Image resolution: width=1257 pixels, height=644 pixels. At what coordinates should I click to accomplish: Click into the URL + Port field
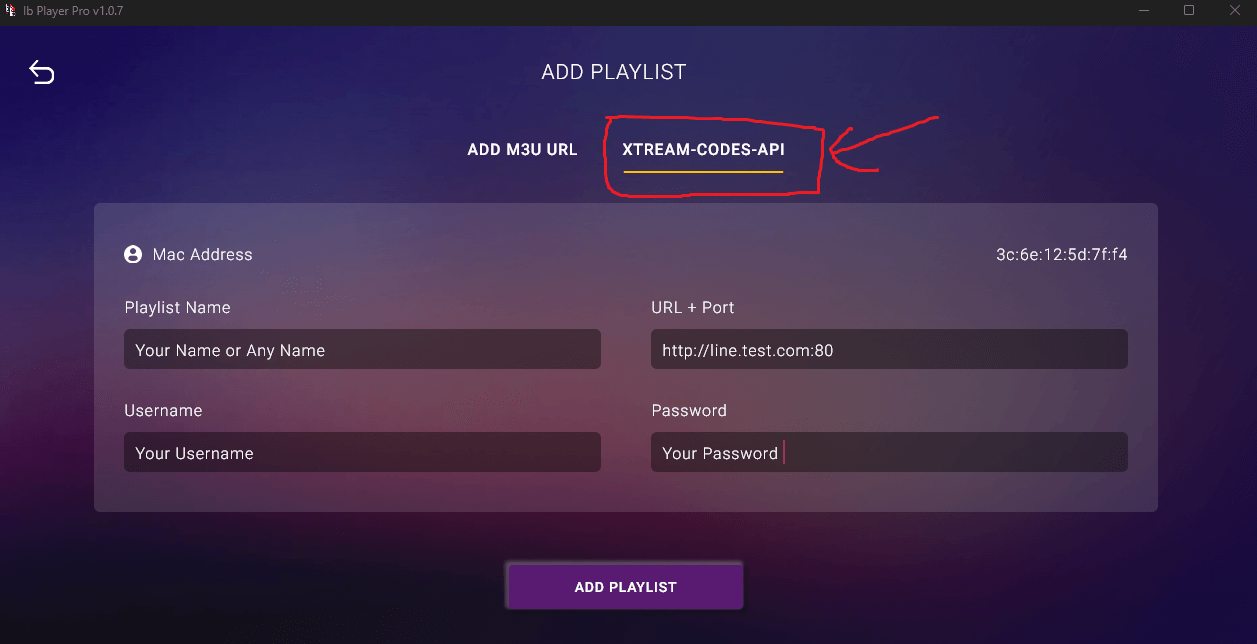(x=889, y=350)
